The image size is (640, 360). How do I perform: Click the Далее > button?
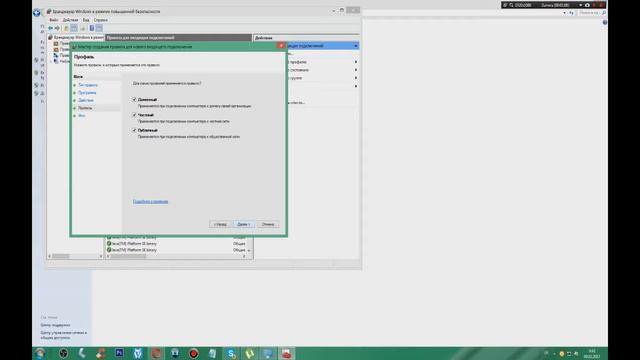tap(244, 224)
